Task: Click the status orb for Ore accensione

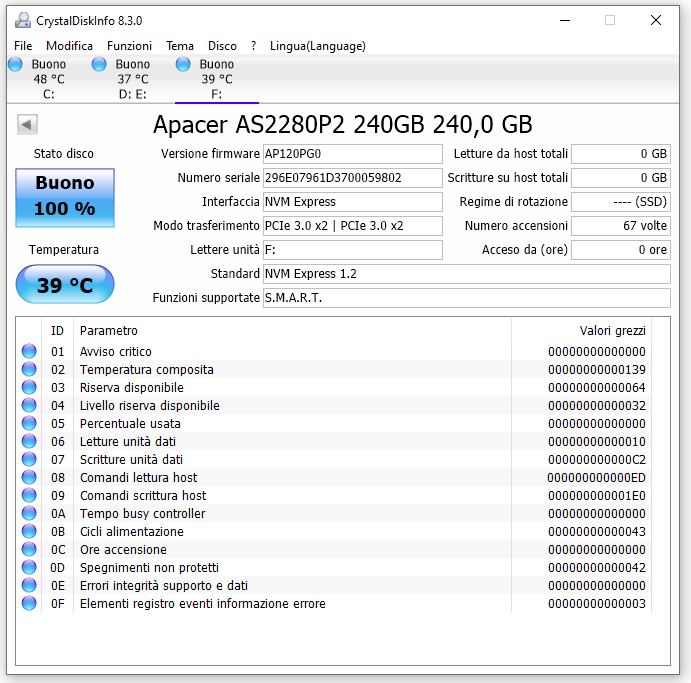Action: 29,549
